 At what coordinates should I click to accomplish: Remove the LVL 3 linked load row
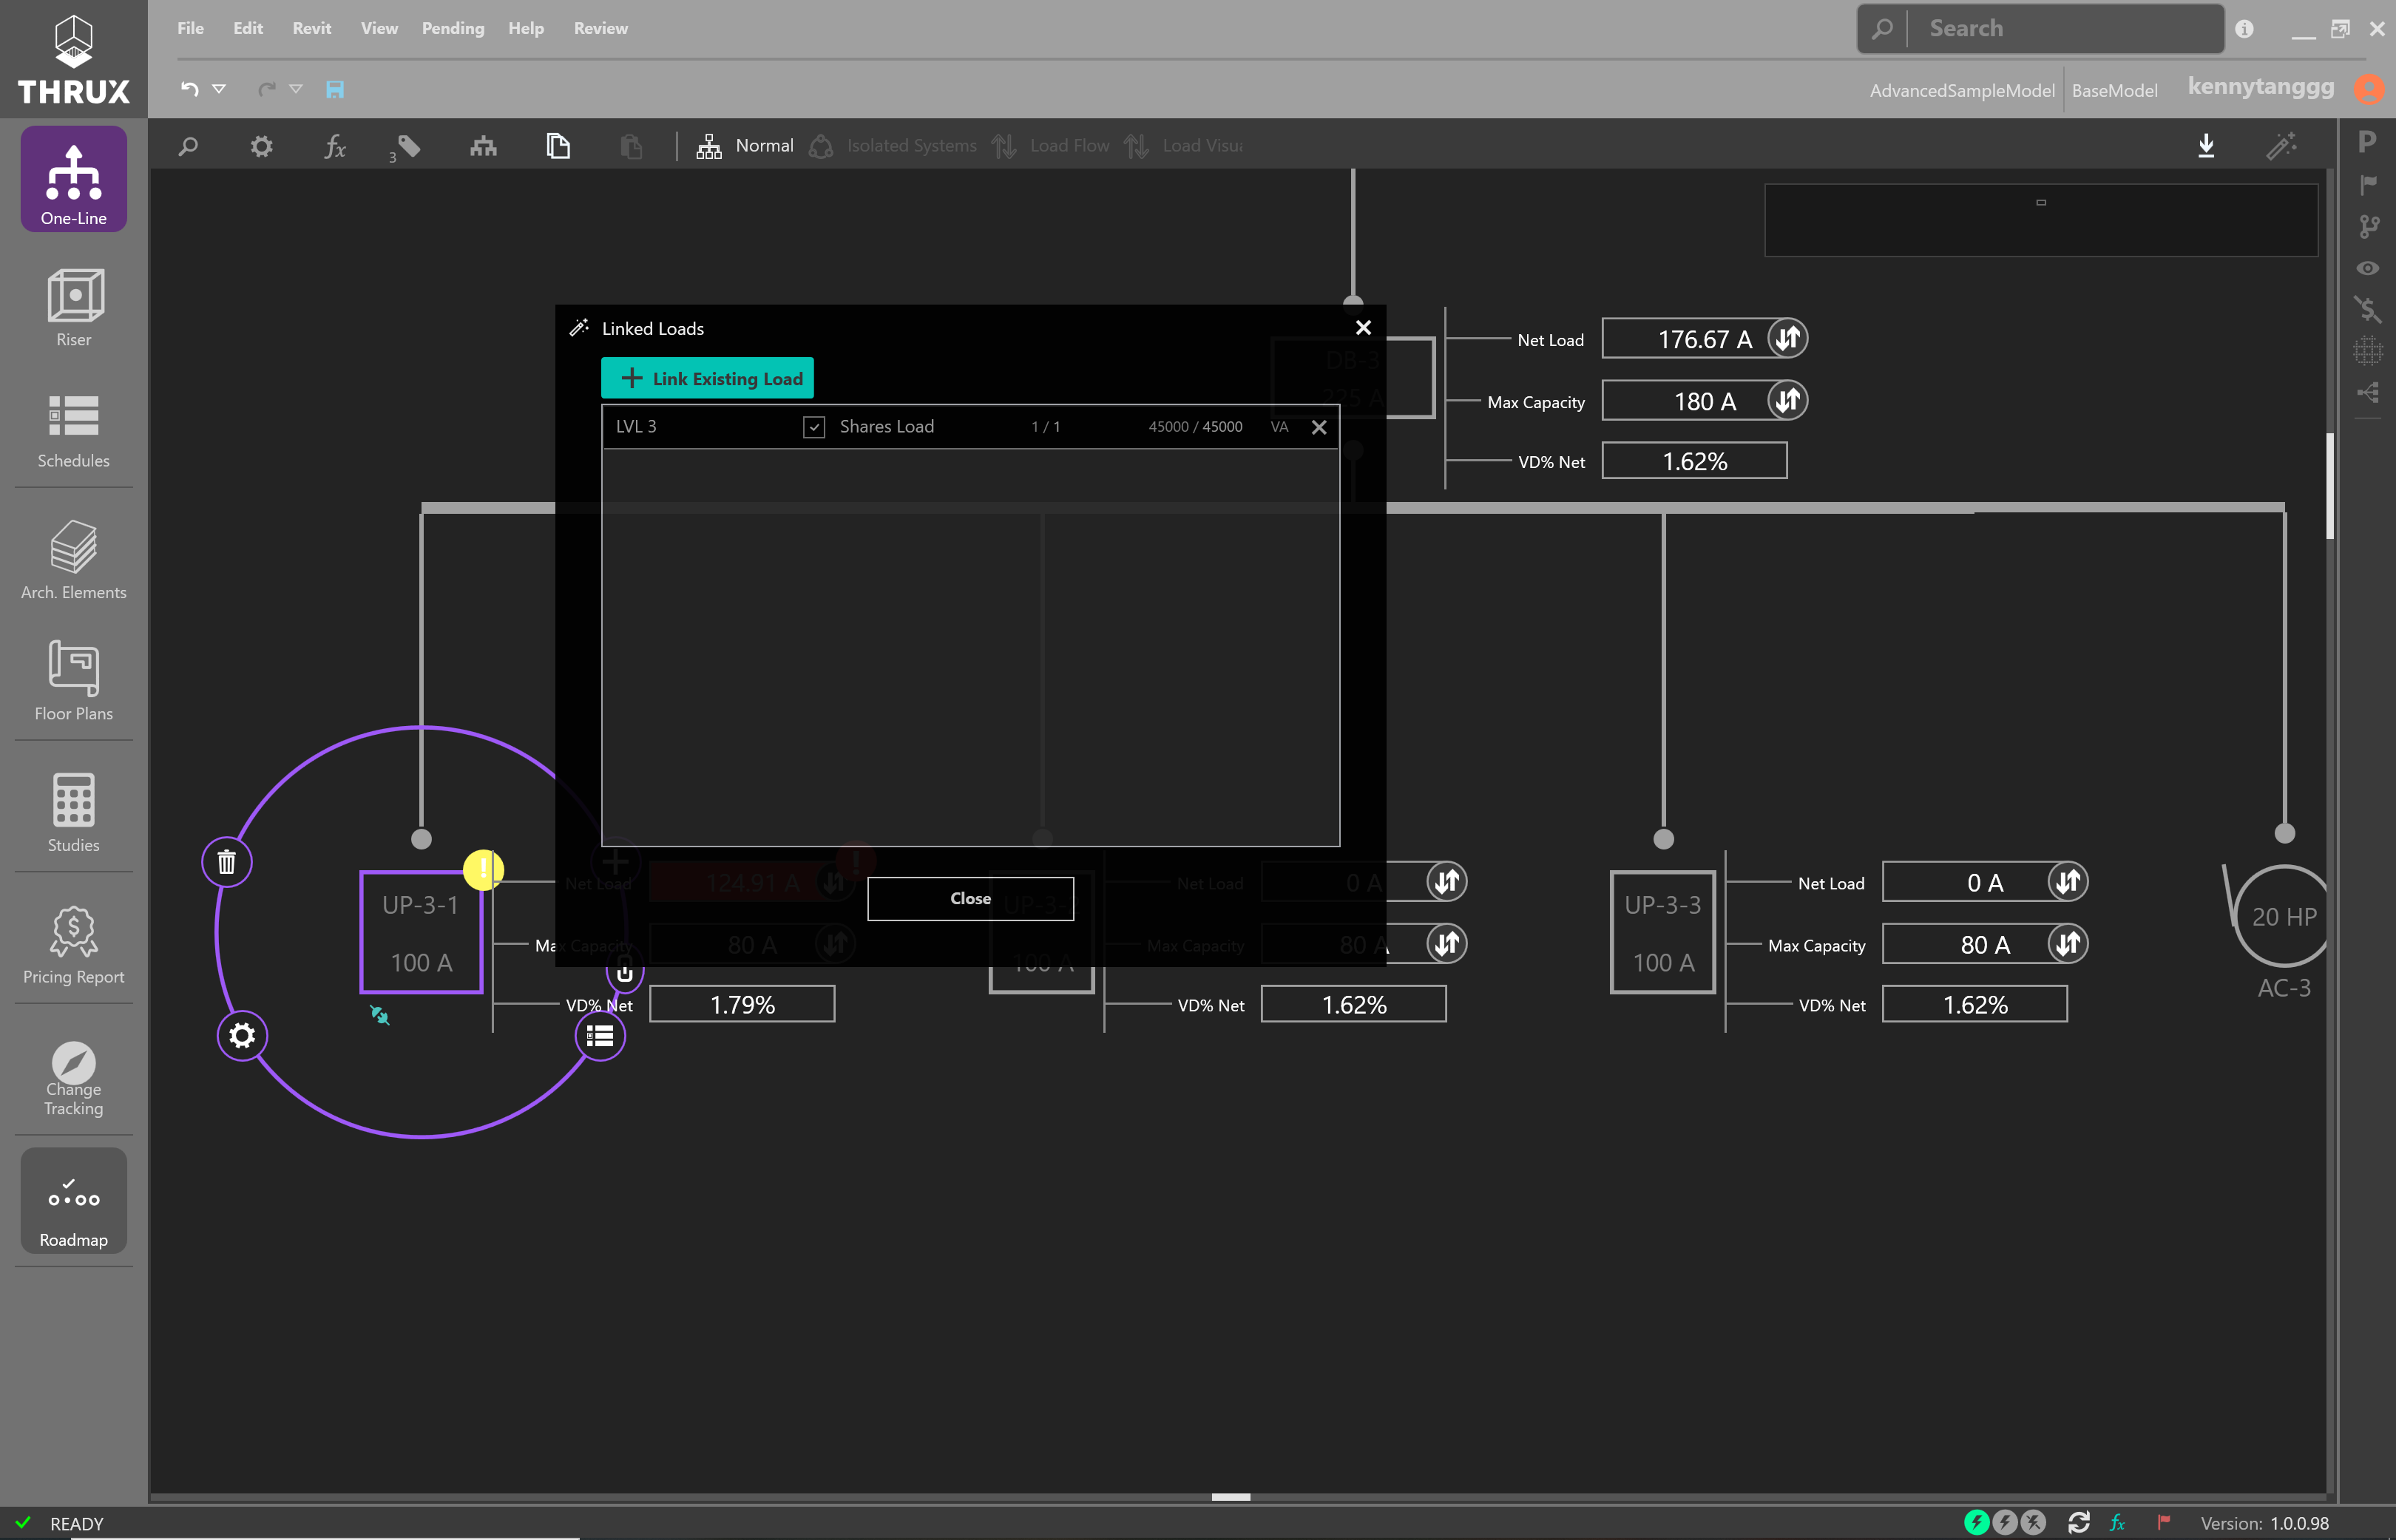[x=1319, y=428]
